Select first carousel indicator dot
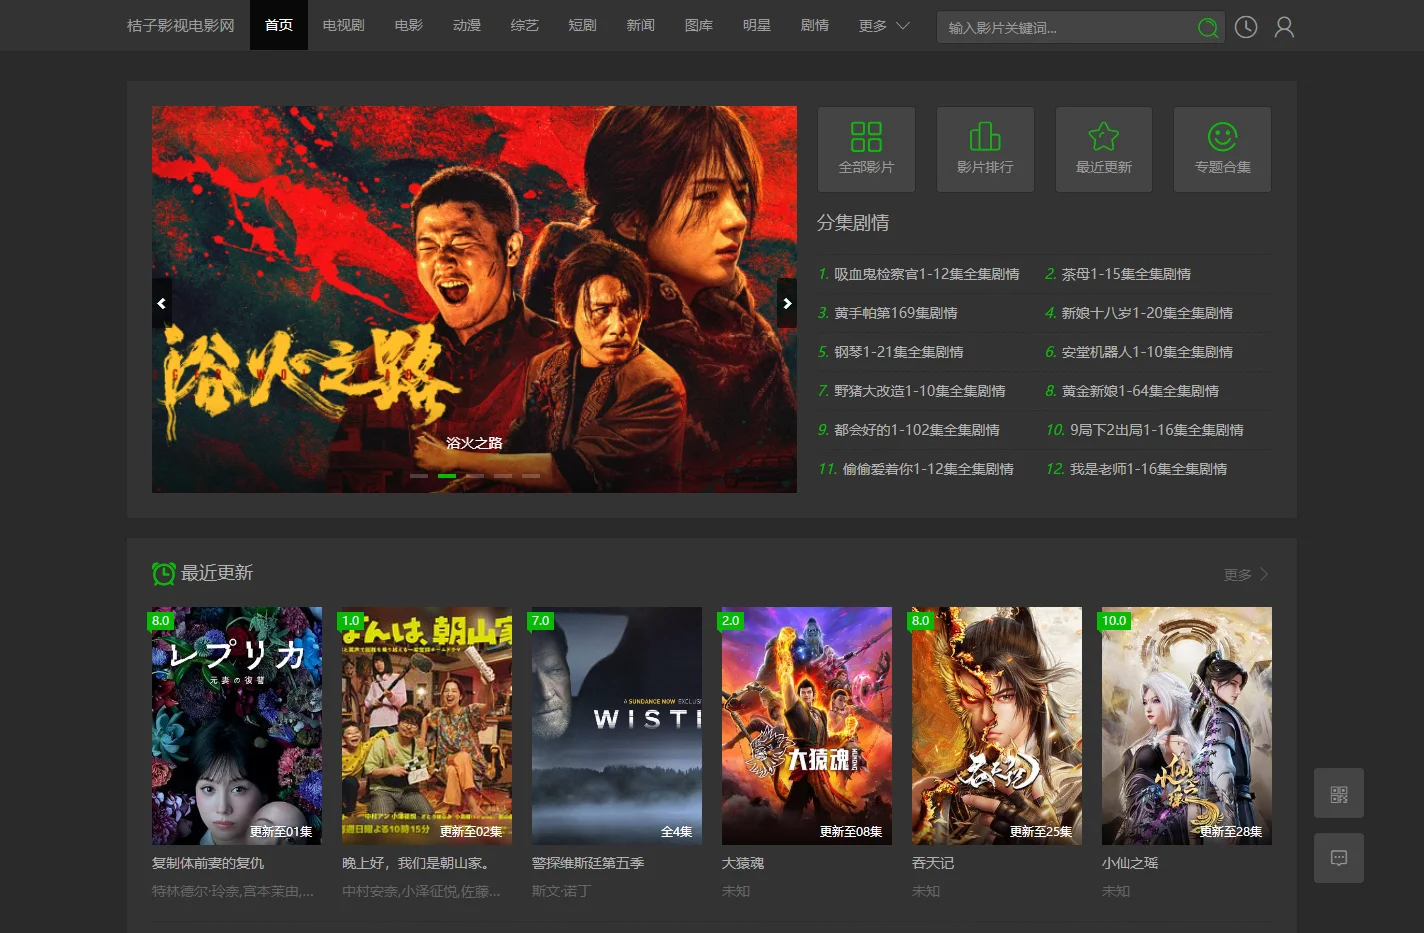Screen dimensions: 1424x933 tap(419, 476)
